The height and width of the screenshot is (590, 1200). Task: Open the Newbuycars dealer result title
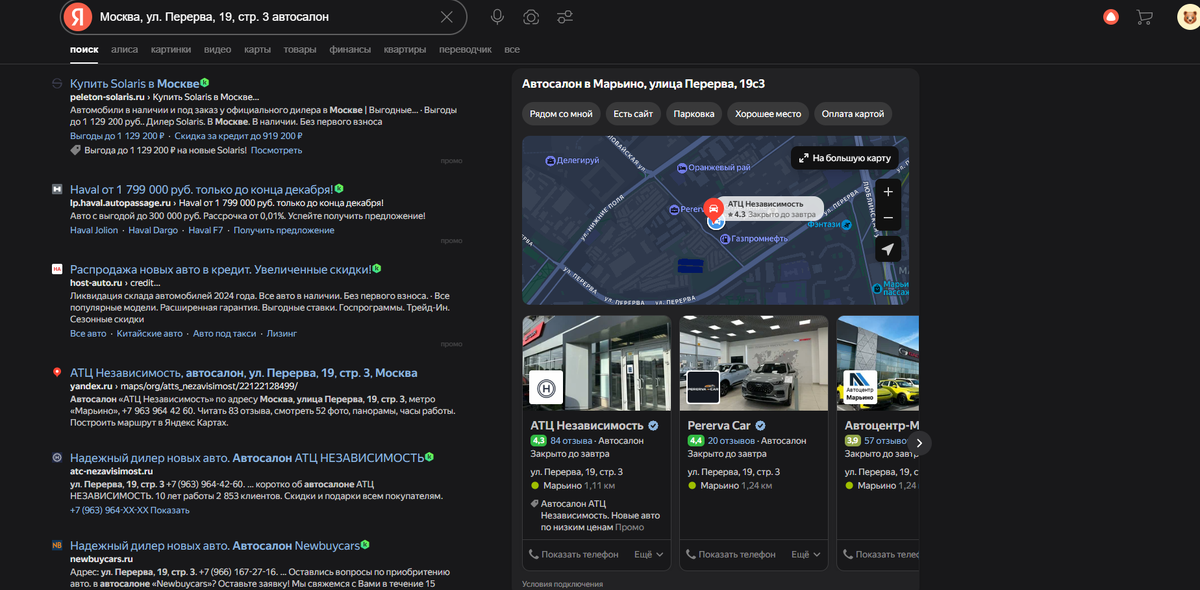click(215, 546)
